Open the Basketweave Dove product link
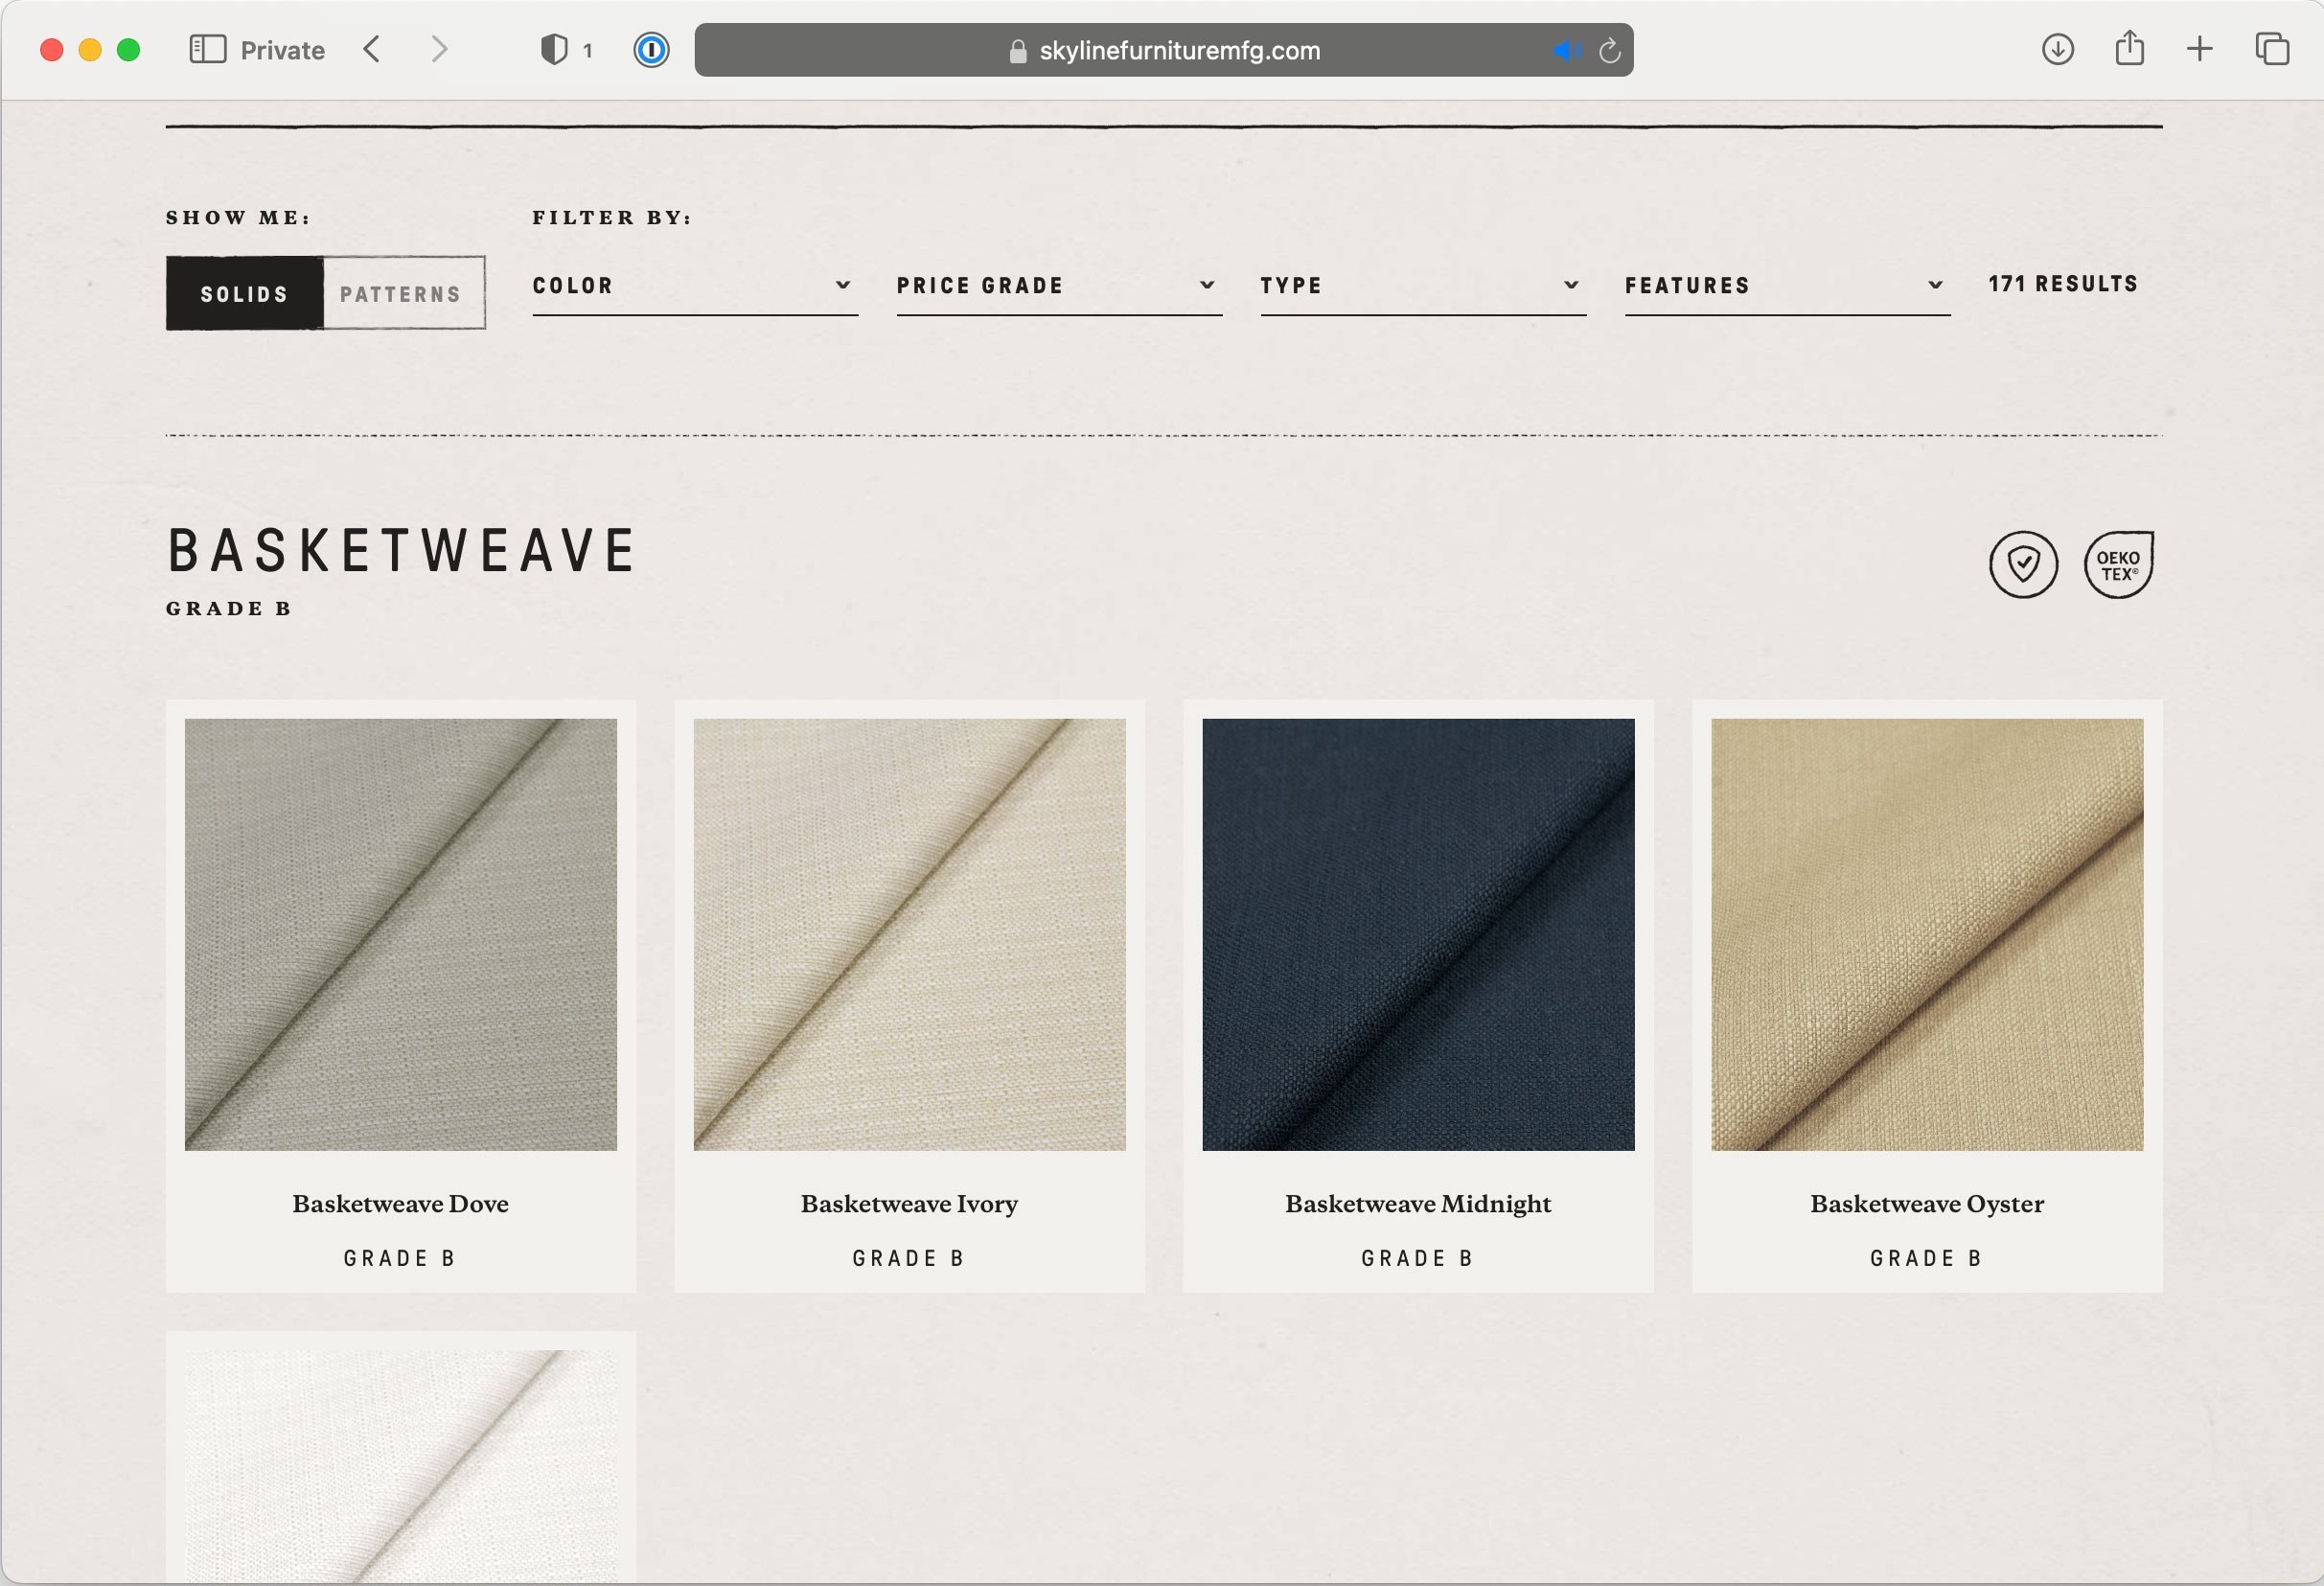 point(400,1204)
